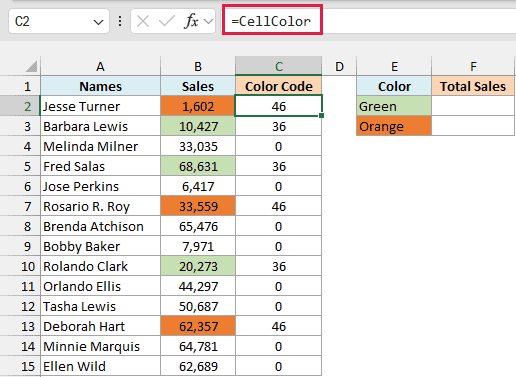Select the Jesse Turner cell

click(100, 106)
